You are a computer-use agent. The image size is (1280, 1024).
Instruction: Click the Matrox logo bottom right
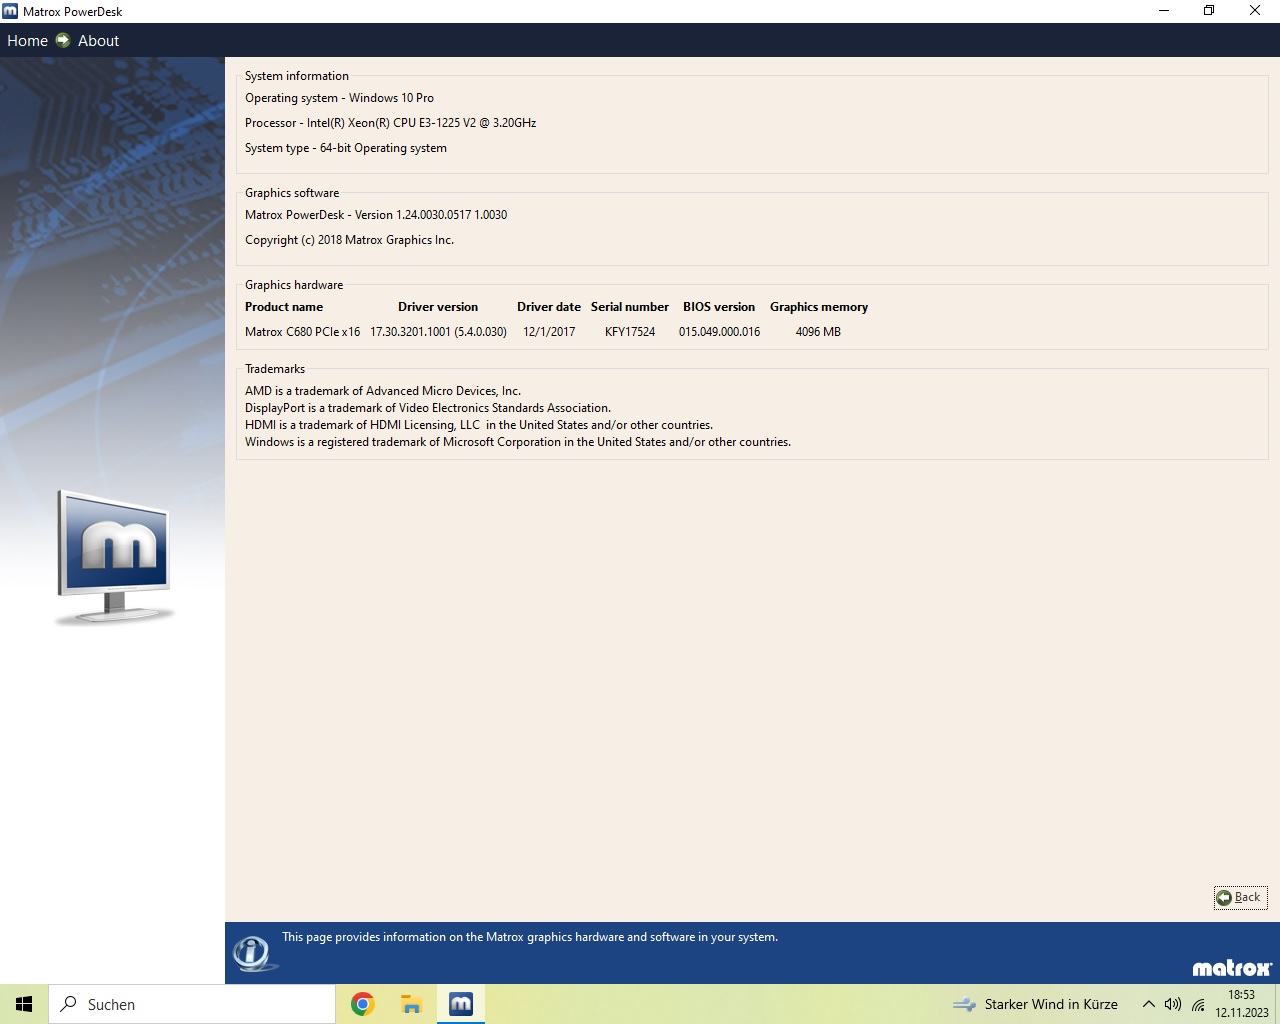pos(1232,968)
